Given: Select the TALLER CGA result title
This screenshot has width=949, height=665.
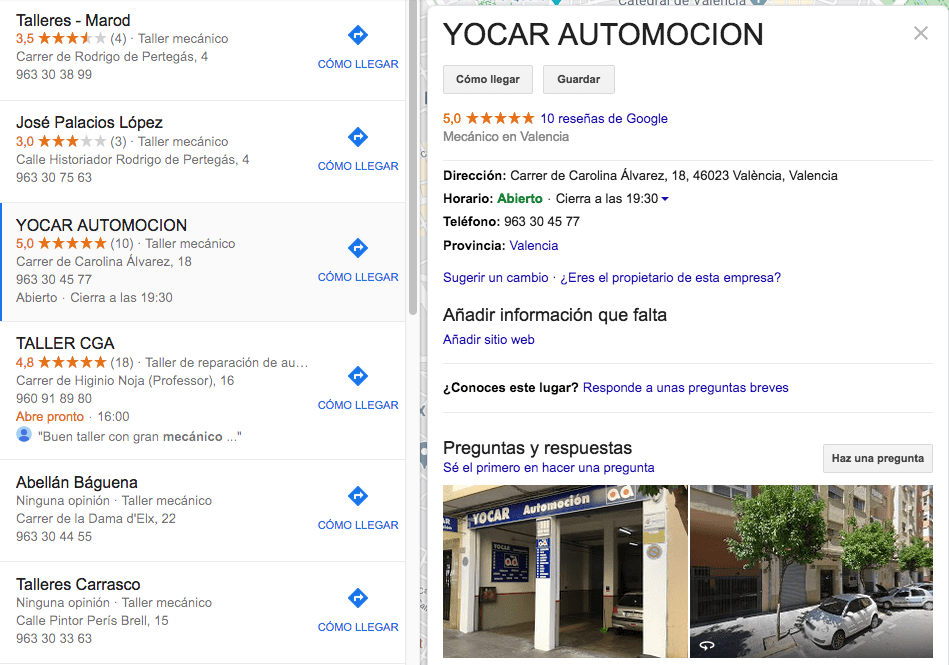Looking at the screenshot, I should coord(65,344).
